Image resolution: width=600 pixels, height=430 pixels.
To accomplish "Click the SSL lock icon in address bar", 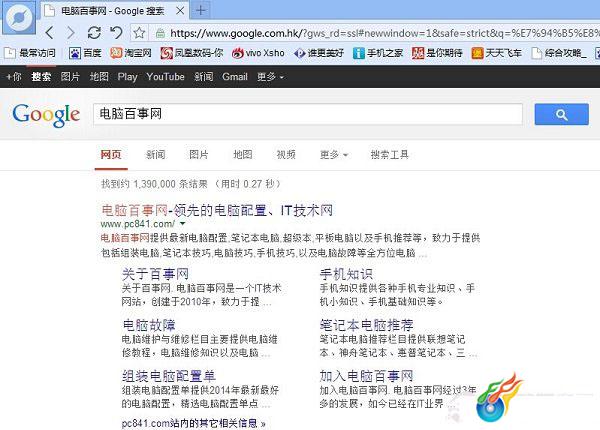I will pyautogui.click(x=160, y=34).
